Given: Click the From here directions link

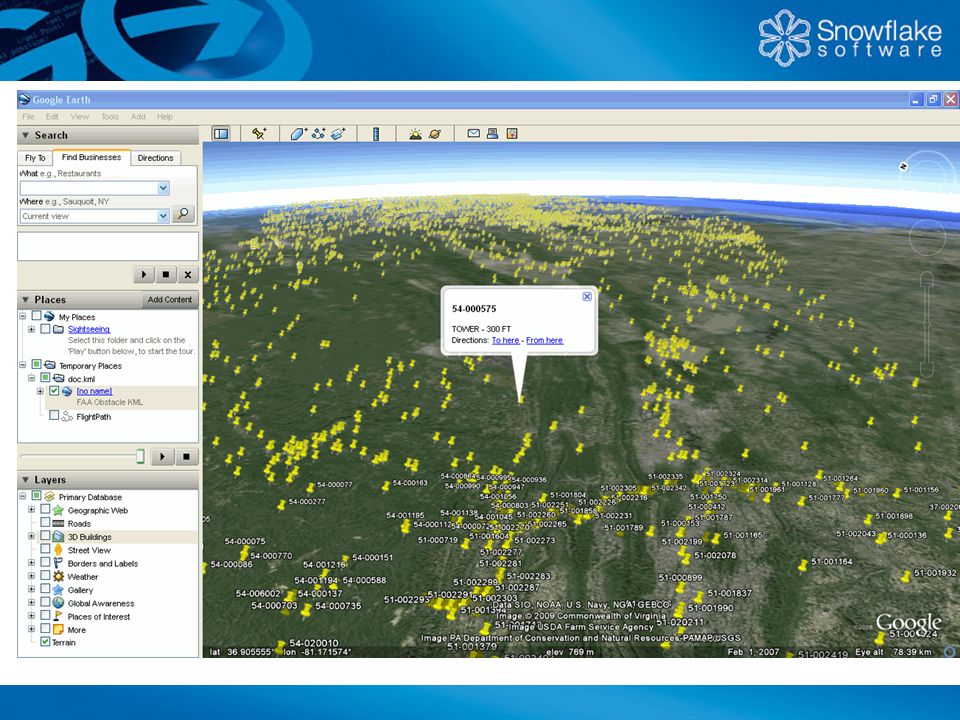Looking at the screenshot, I should point(544,340).
